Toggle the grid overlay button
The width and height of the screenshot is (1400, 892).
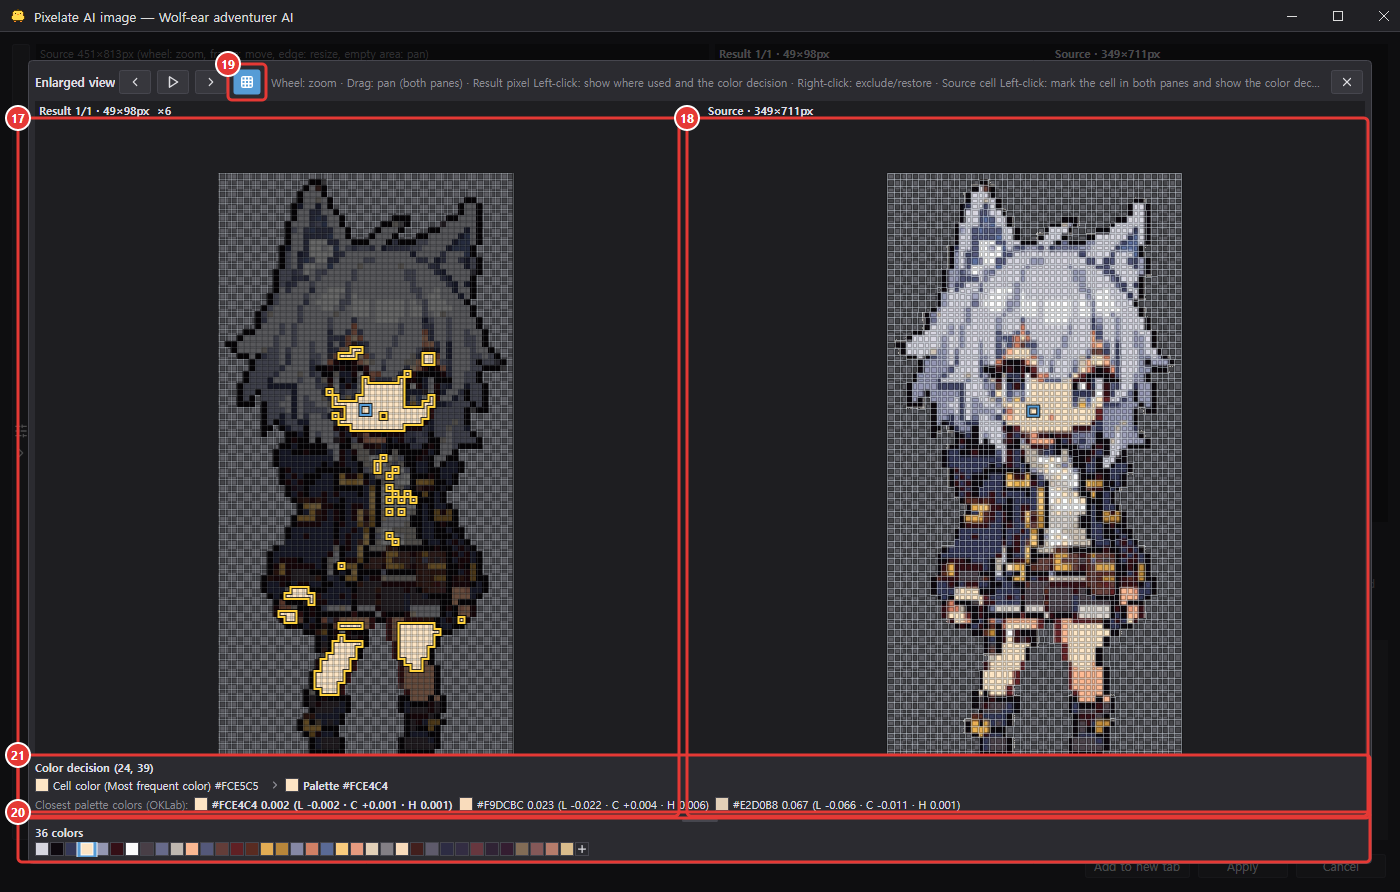coord(247,82)
